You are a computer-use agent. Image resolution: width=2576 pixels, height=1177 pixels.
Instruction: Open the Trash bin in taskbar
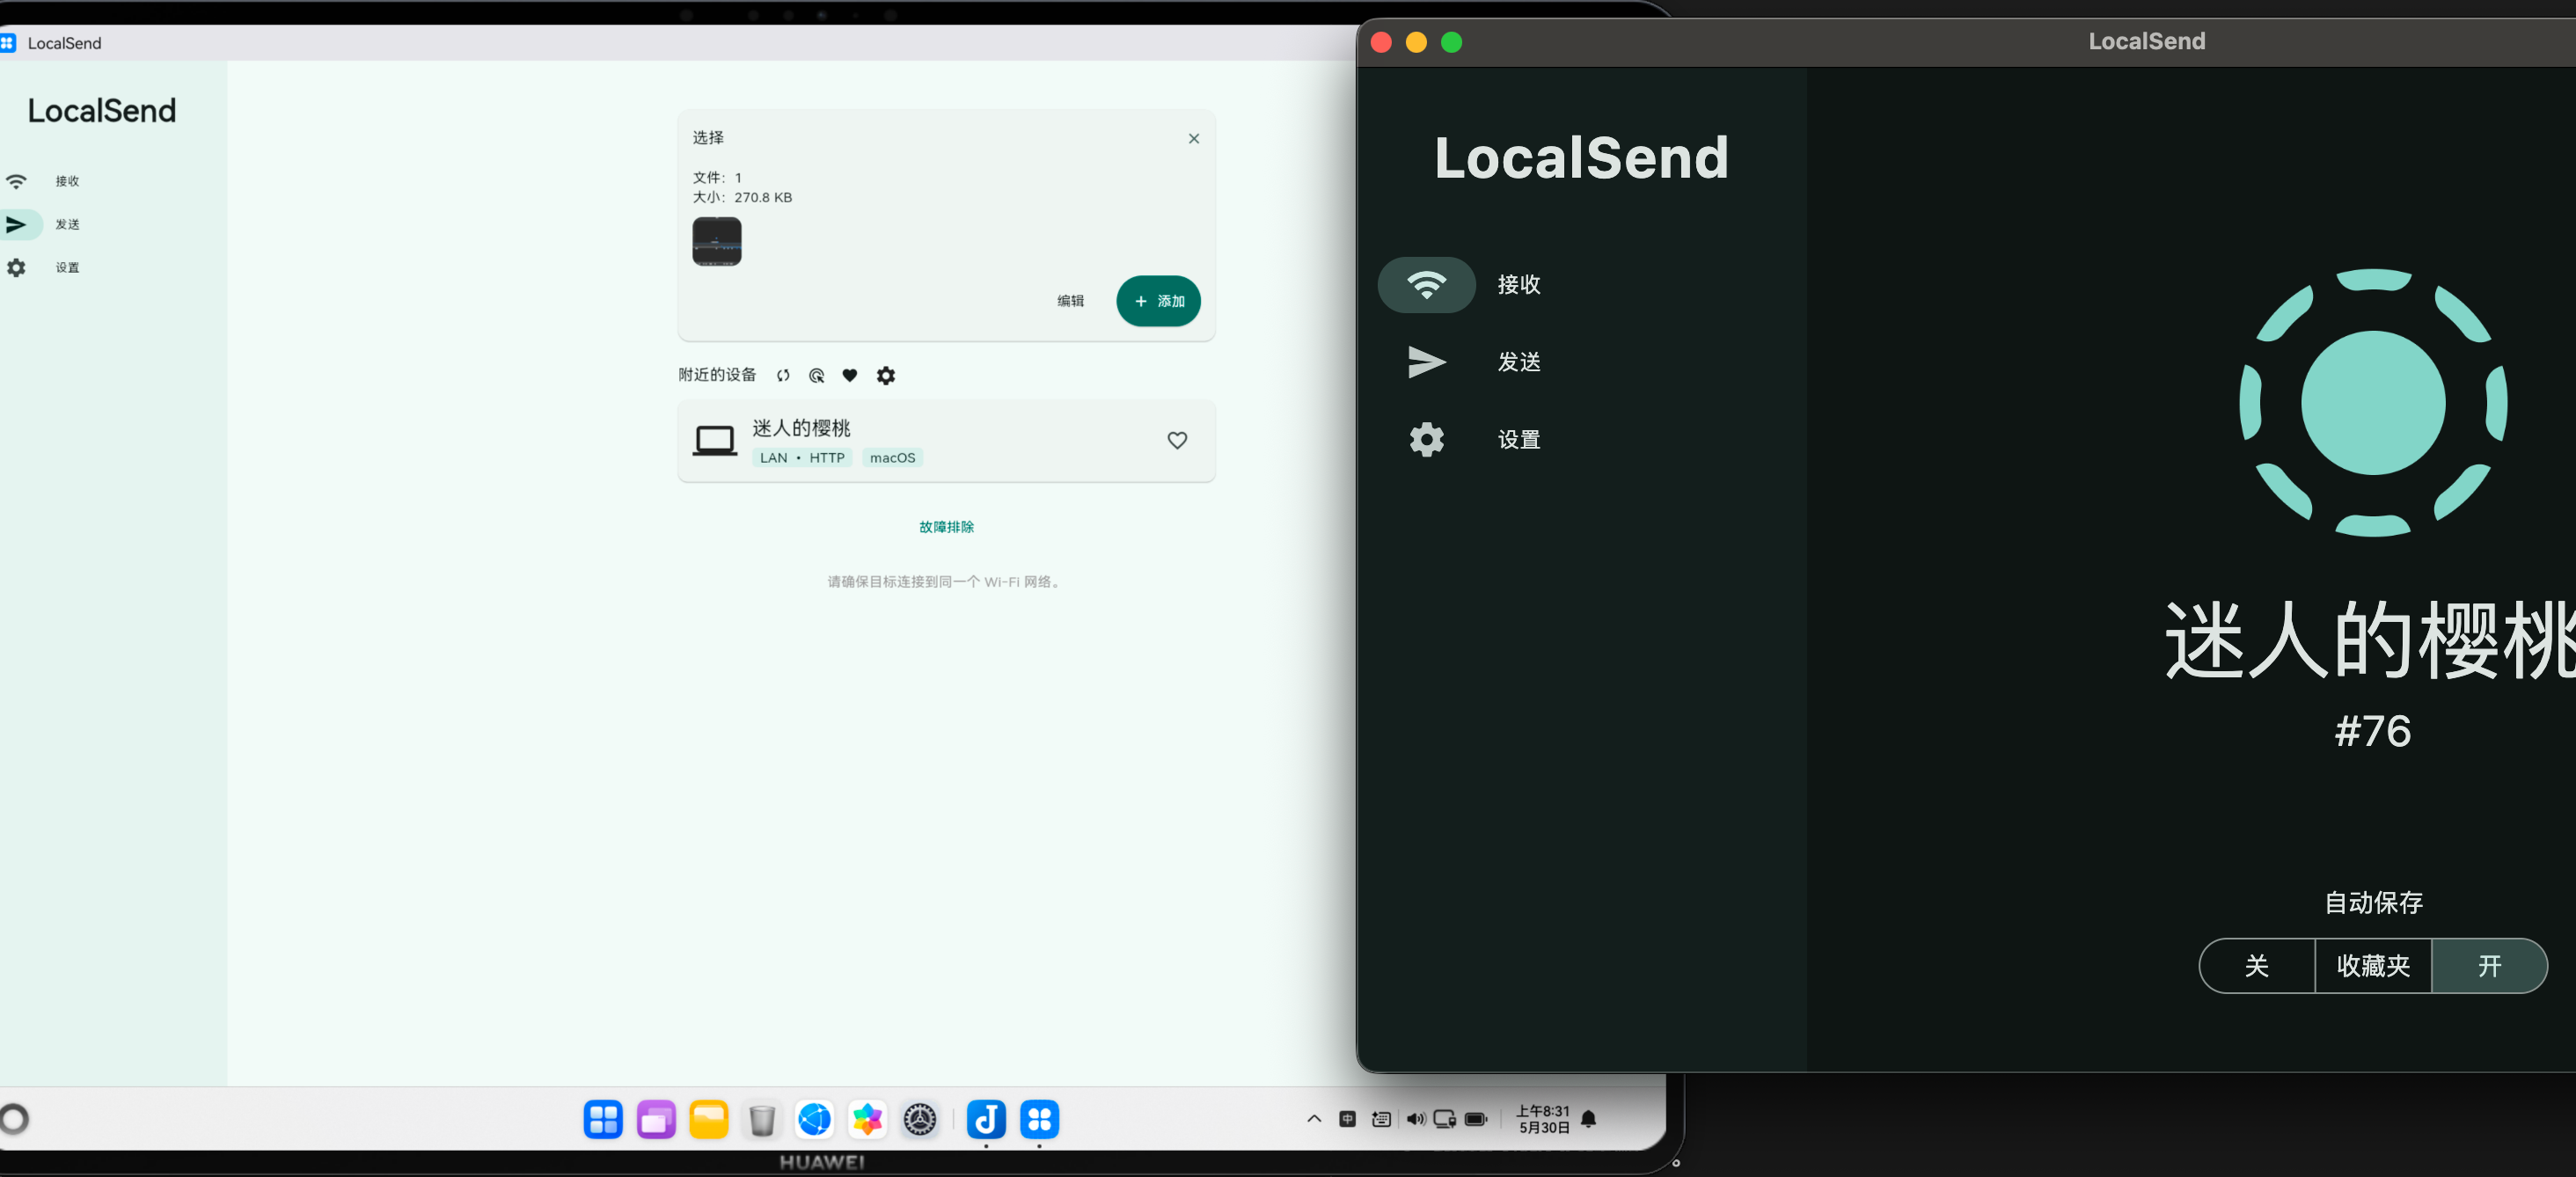[x=762, y=1120]
